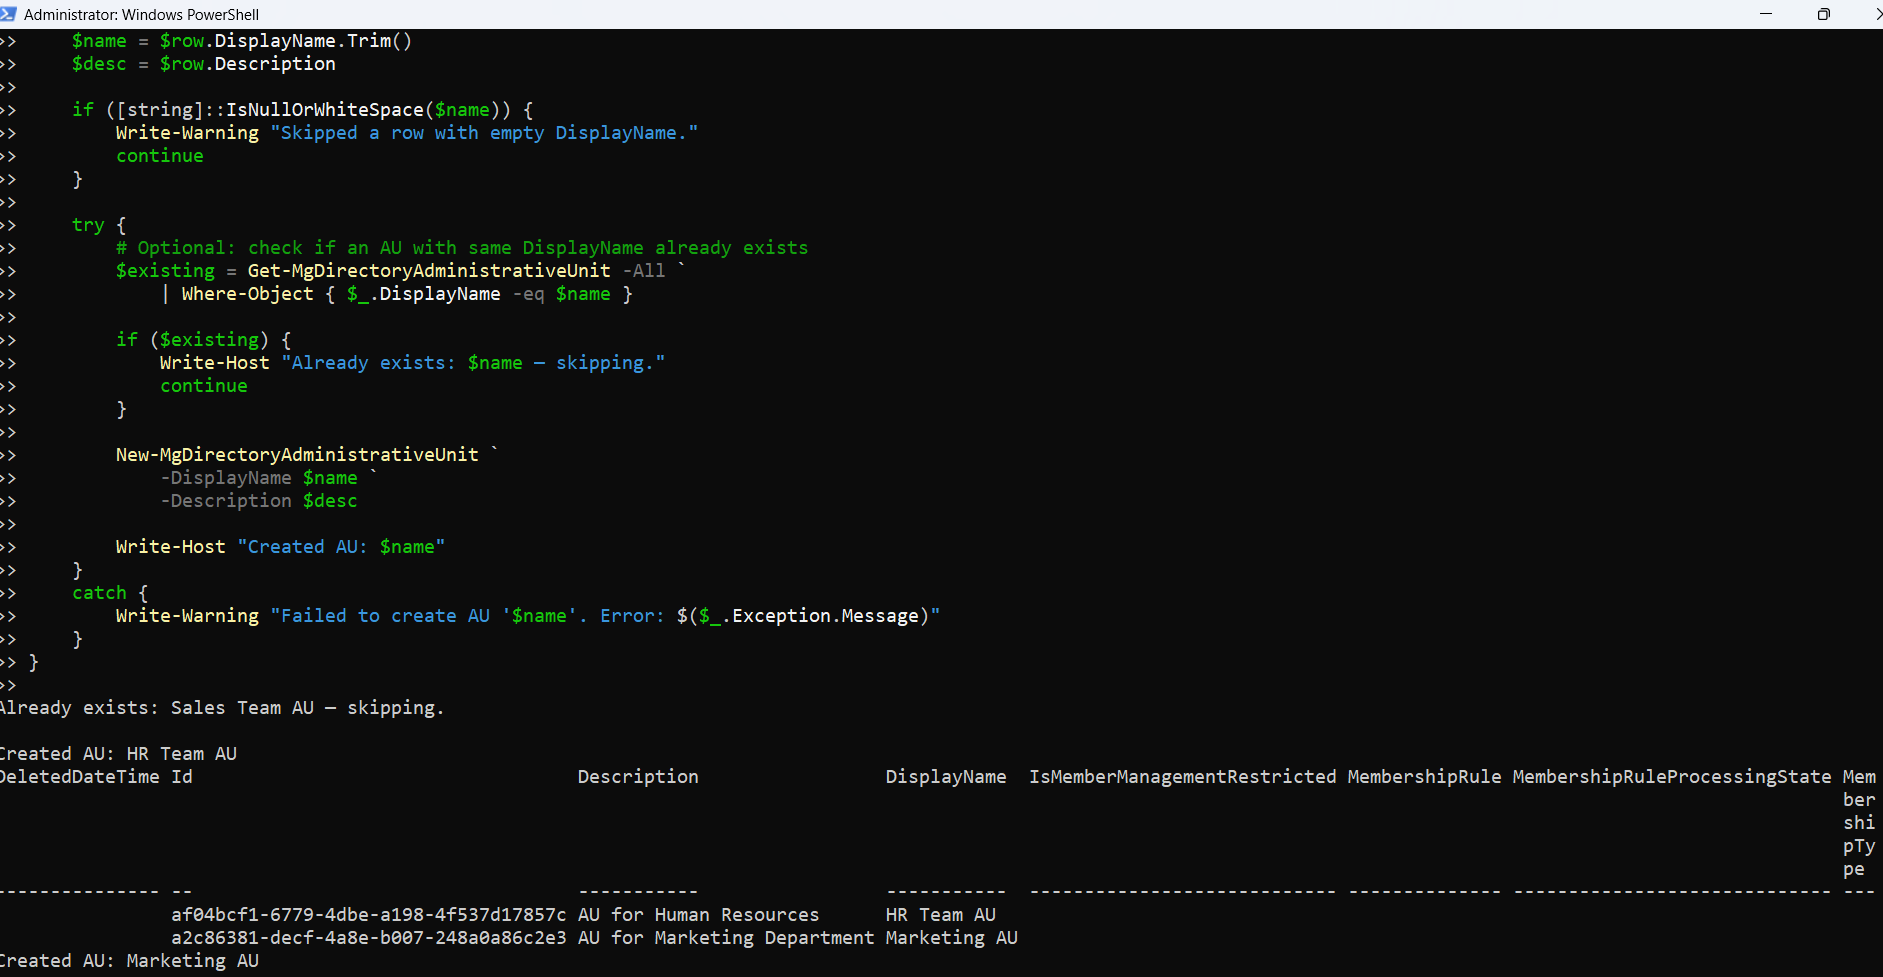Open the PowerShell system menu icon
Viewport: 1883px width, 977px height.
point(8,14)
